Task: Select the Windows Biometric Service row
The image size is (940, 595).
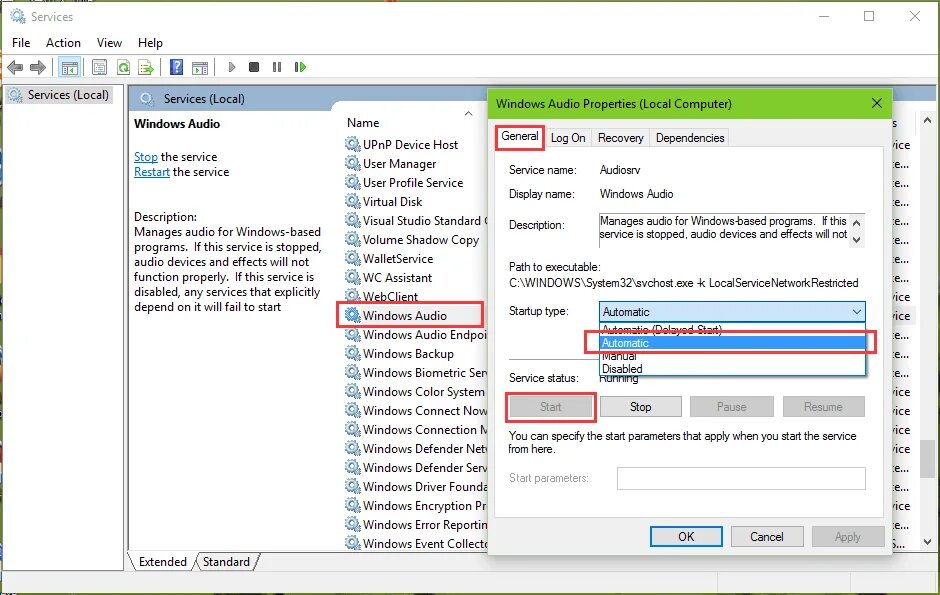Action: tap(416, 372)
